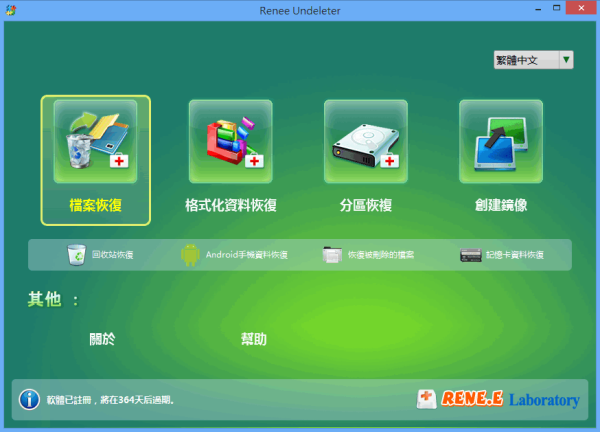Click the 創建鏡像 label

tap(501, 205)
